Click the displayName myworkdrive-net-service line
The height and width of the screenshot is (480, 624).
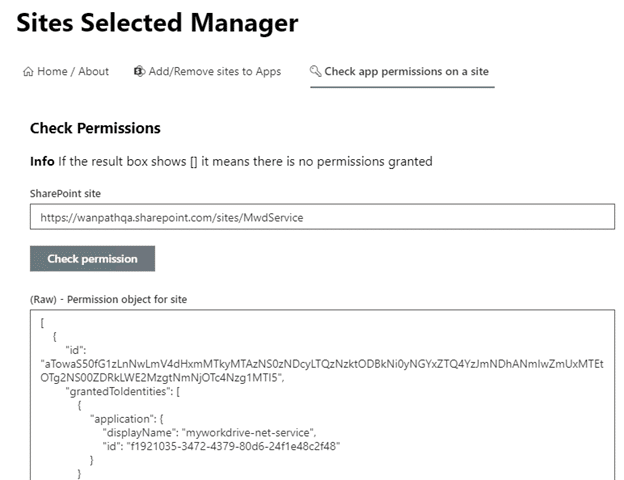[x=205, y=432]
